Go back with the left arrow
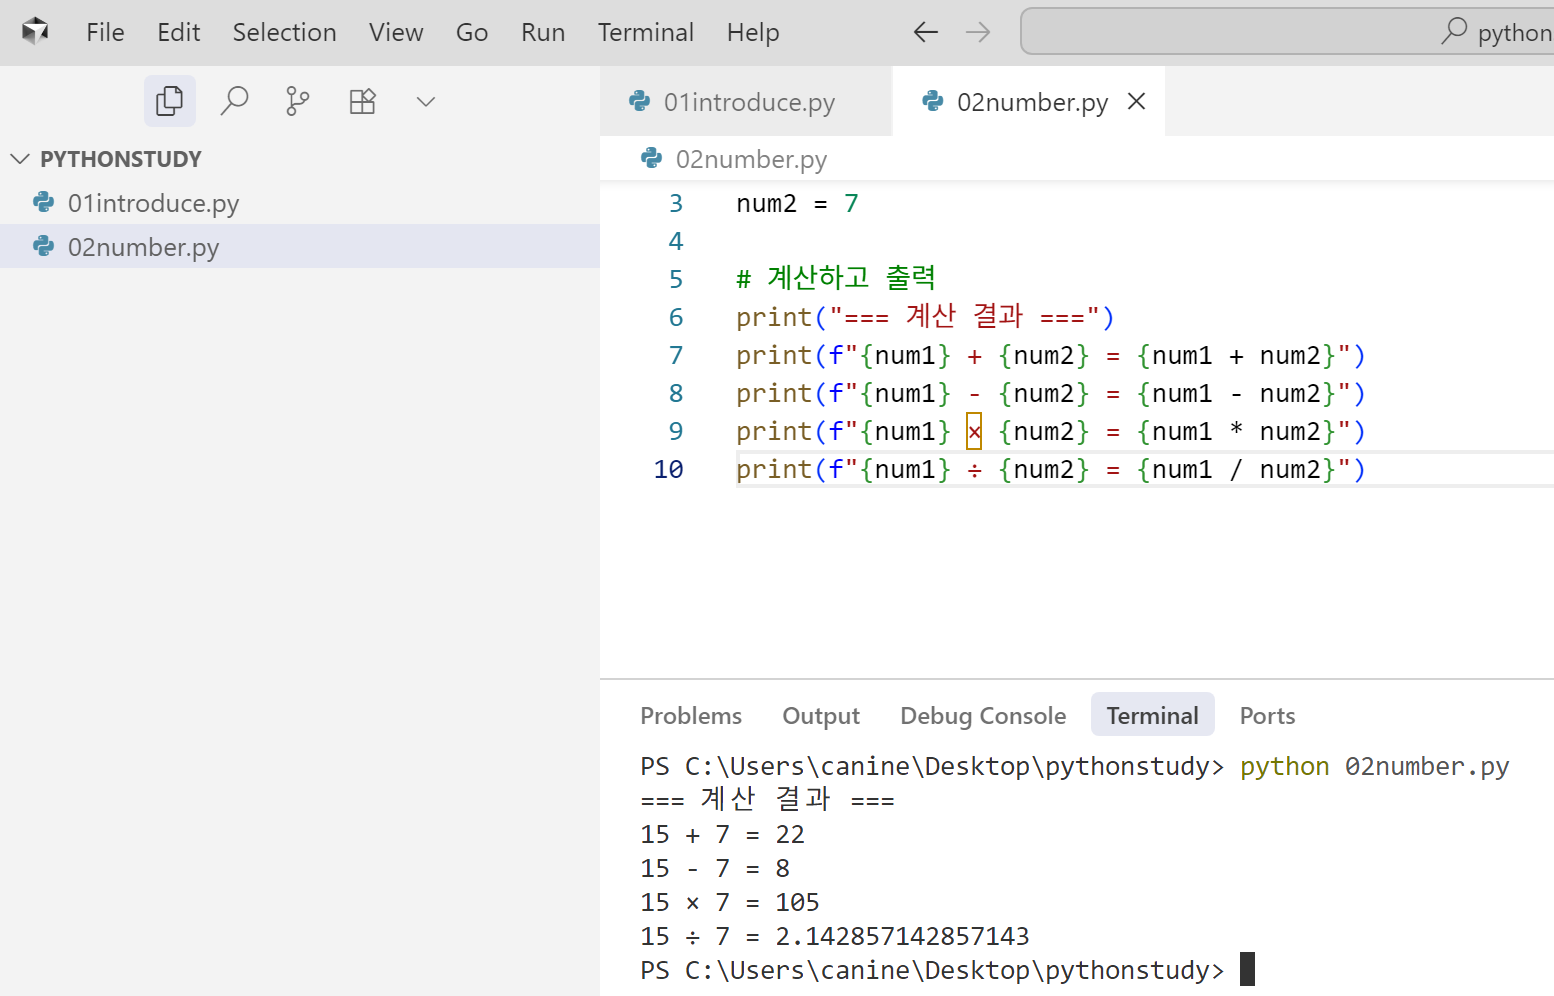Screen dimensions: 1554x996 click(926, 32)
